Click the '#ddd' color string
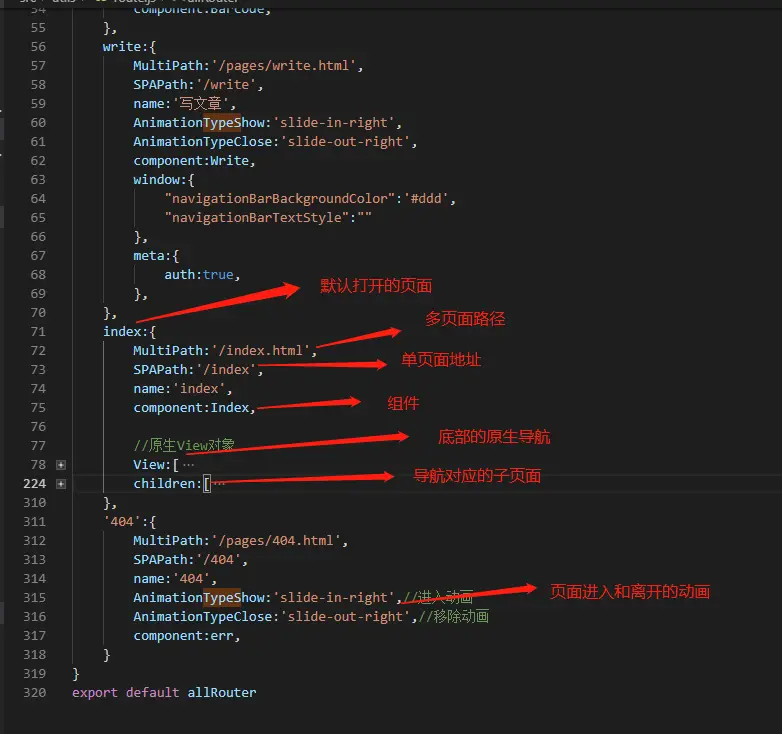This screenshot has height=734, width=782. point(426,198)
